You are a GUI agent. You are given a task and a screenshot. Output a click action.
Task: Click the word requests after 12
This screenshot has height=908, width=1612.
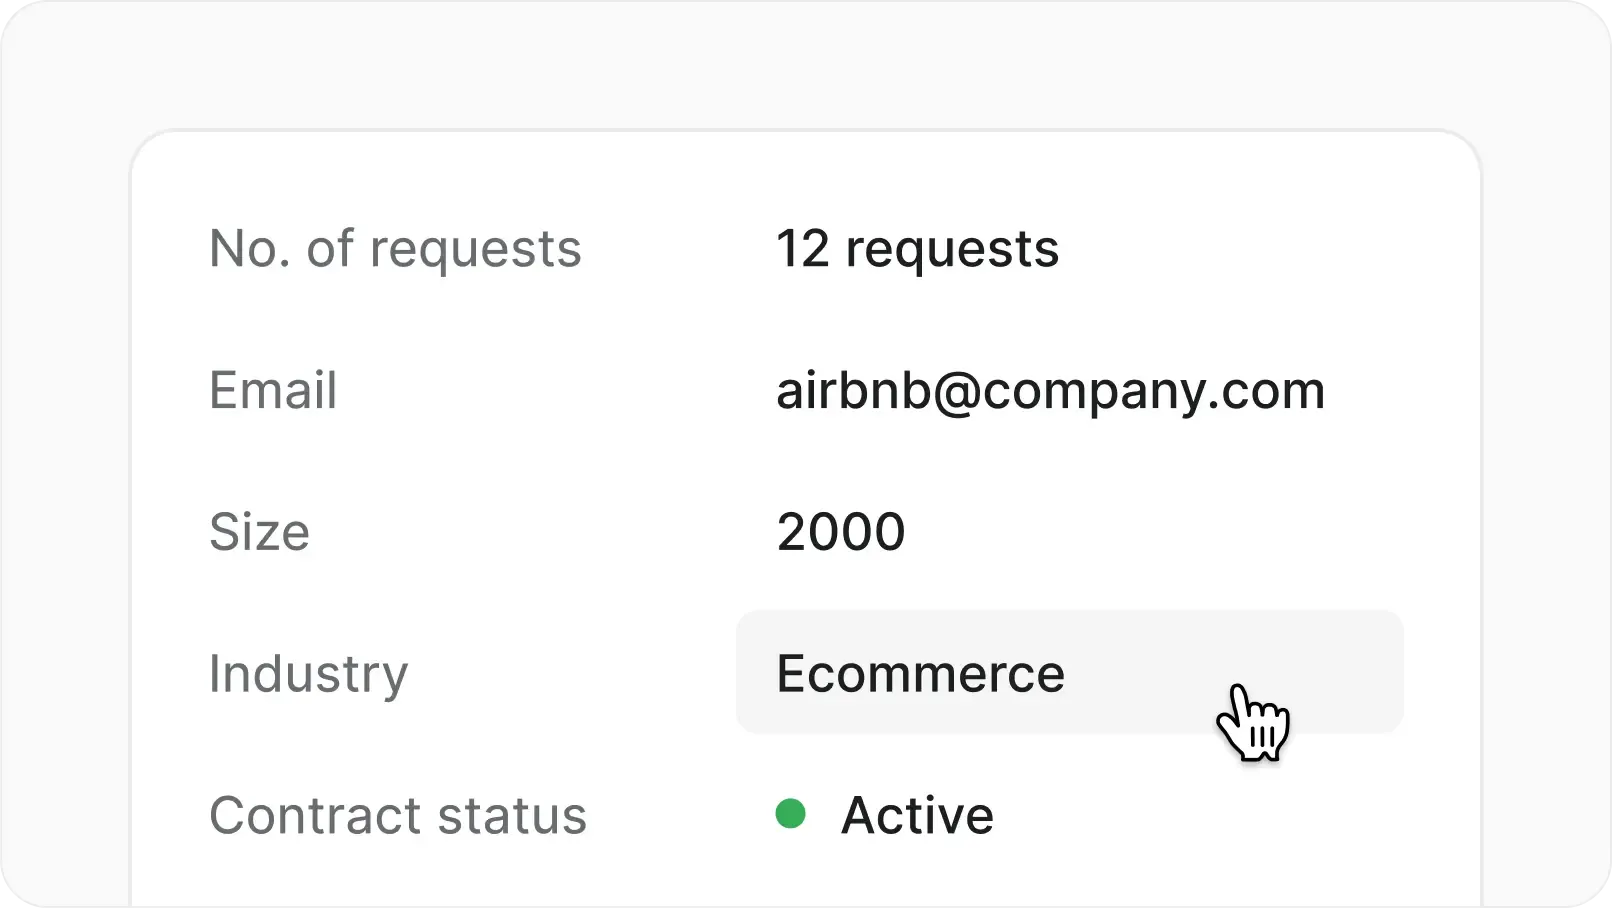click(x=952, y=250)
